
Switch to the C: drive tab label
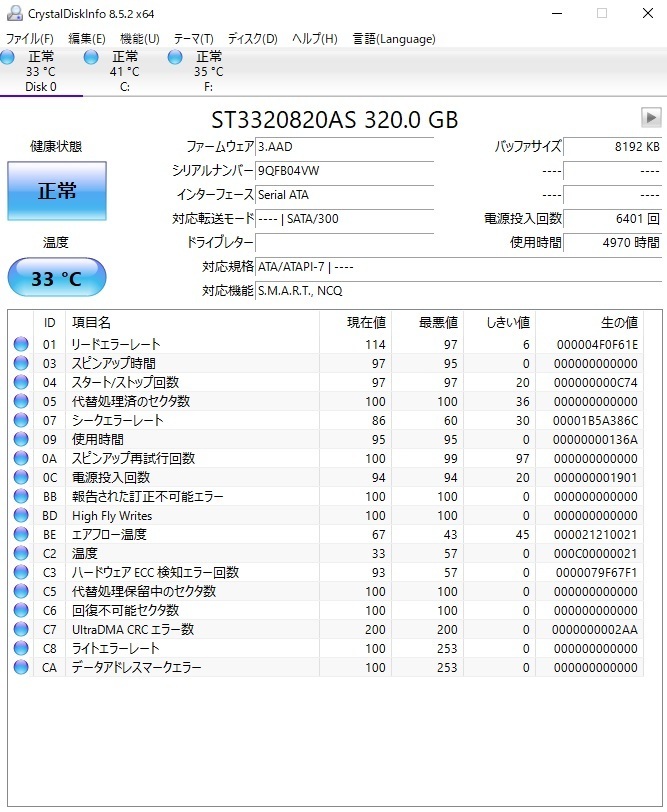pyautogui.click(x=125, y=86)
